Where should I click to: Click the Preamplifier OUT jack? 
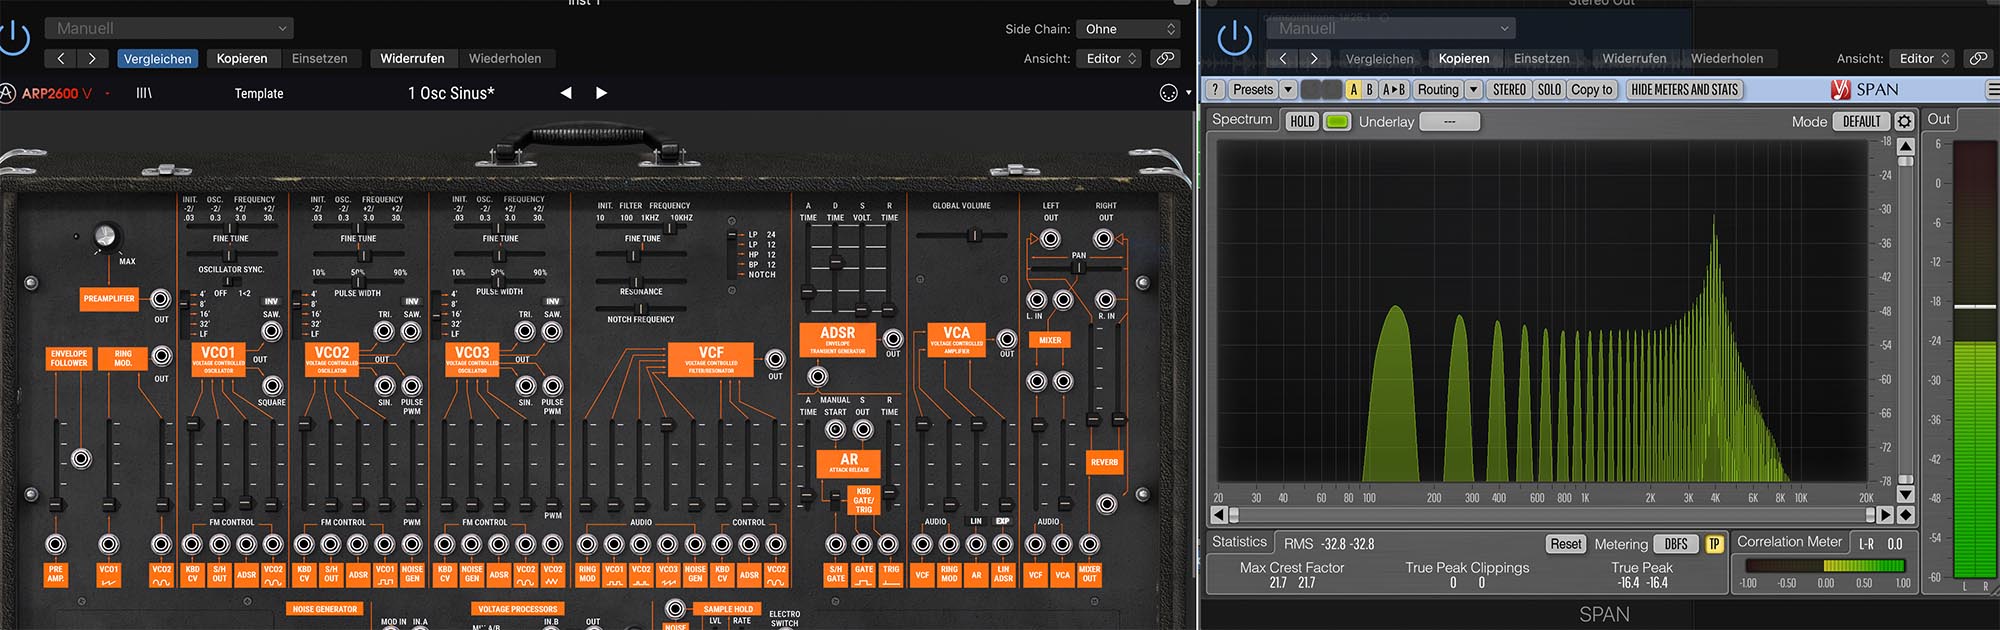point(160,299)
